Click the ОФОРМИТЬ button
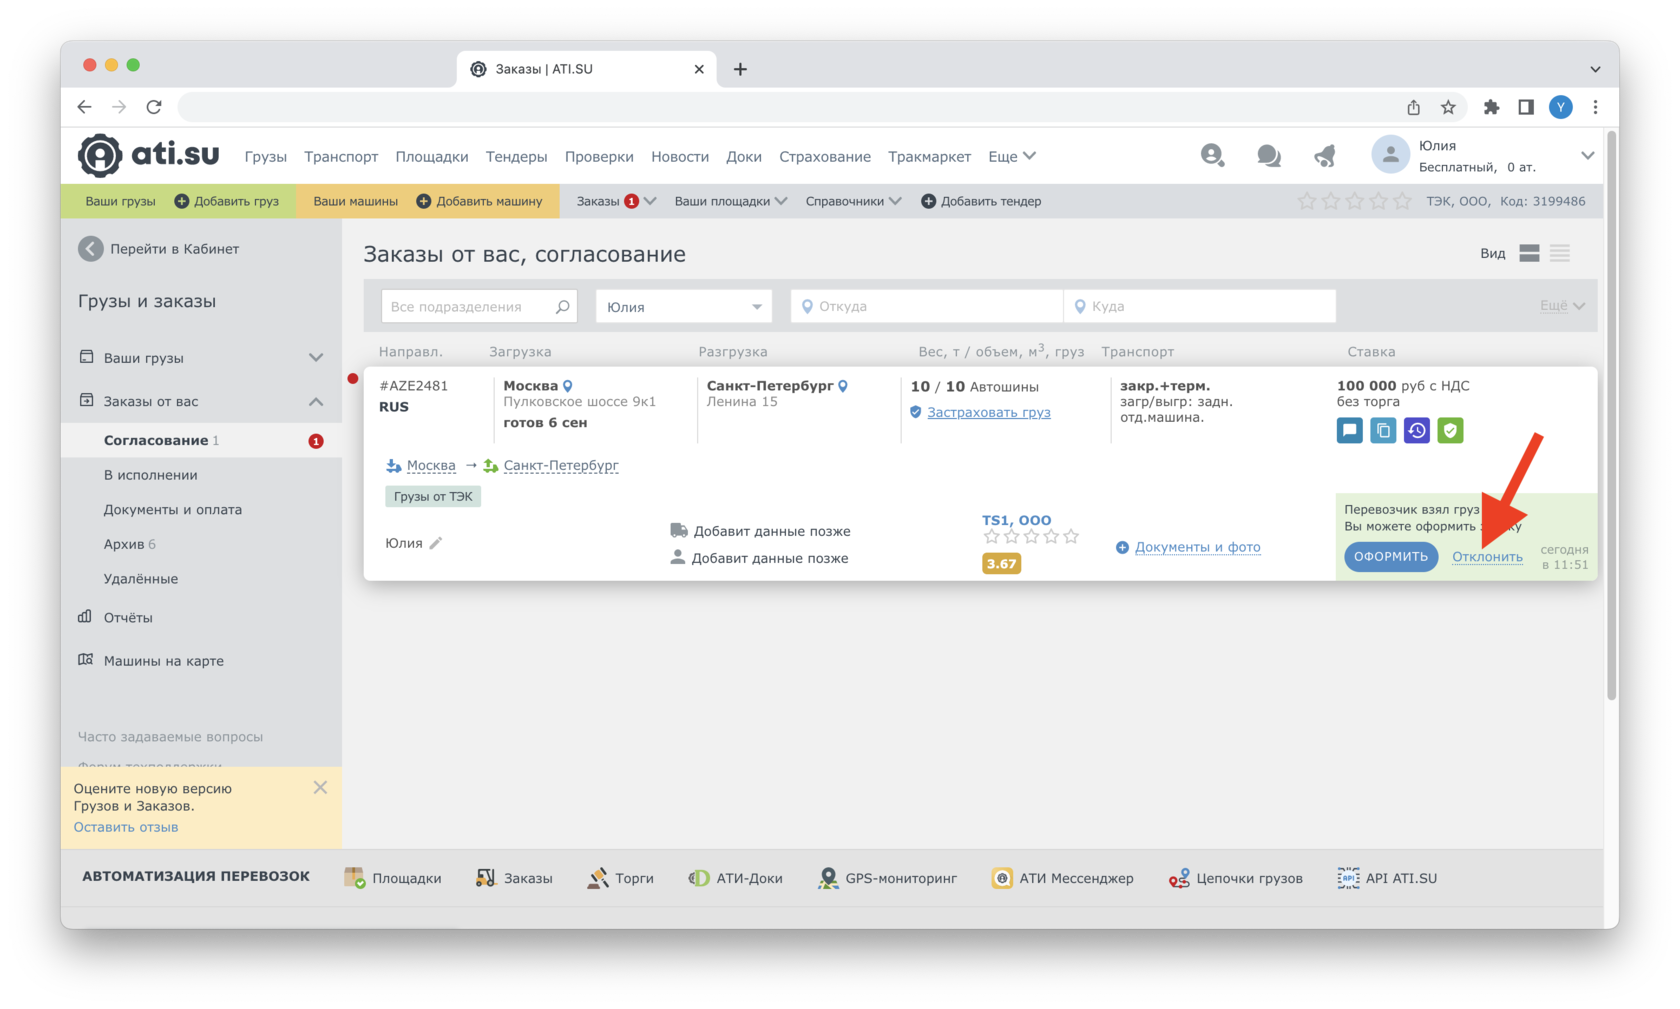Image resolution: width=1680 pixels, height=1009 pixels. (x=1391, y=557)
